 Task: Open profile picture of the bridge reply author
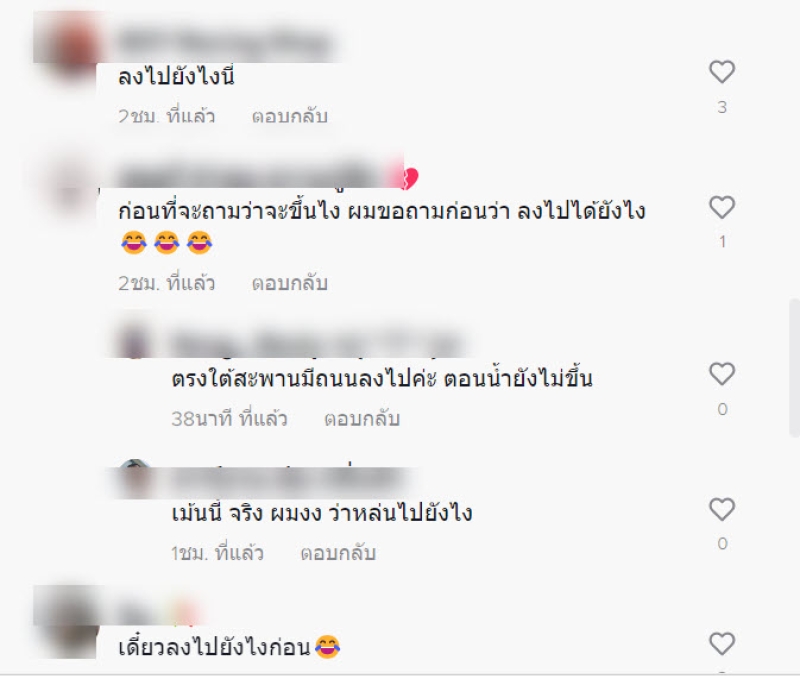tap(135, 341)
